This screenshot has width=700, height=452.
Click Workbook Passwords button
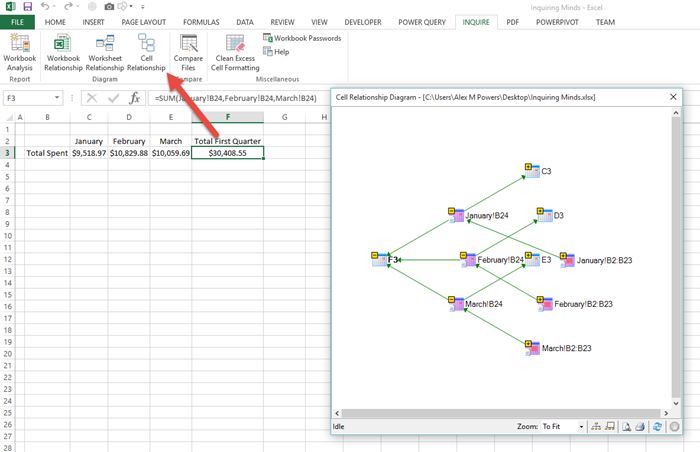[x=302, y=38]
